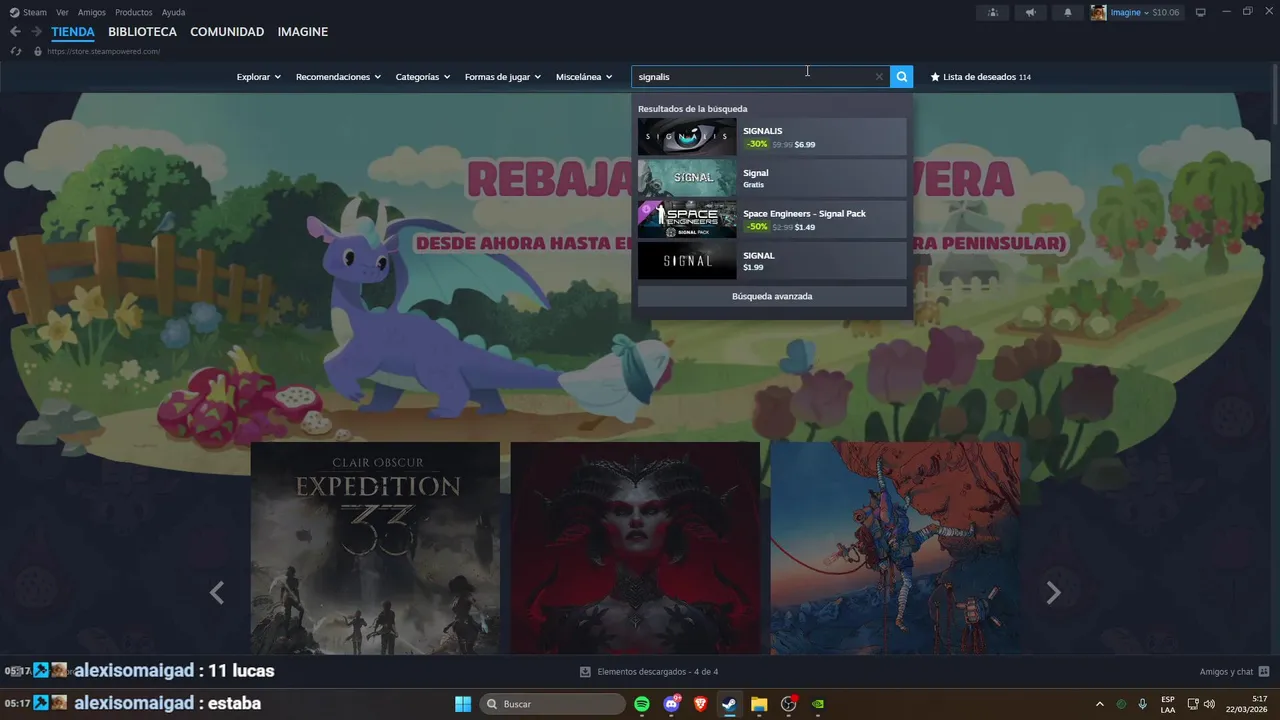
Task: Open the climbing game carousel thumbnail
Action: pos(895,548)
